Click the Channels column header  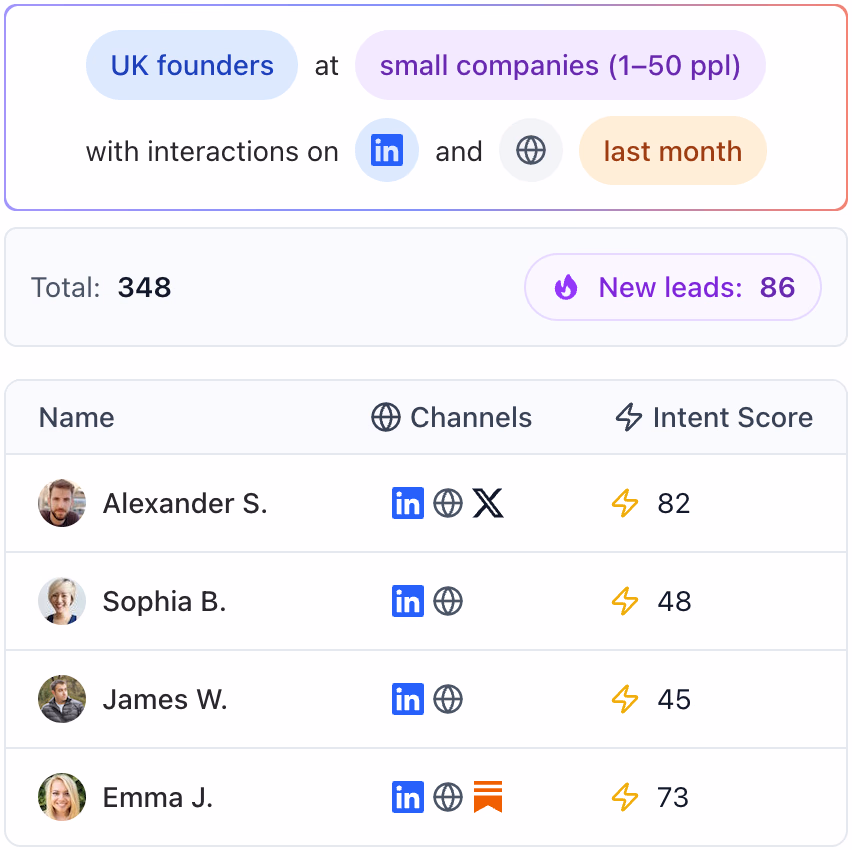pos(452,418)
